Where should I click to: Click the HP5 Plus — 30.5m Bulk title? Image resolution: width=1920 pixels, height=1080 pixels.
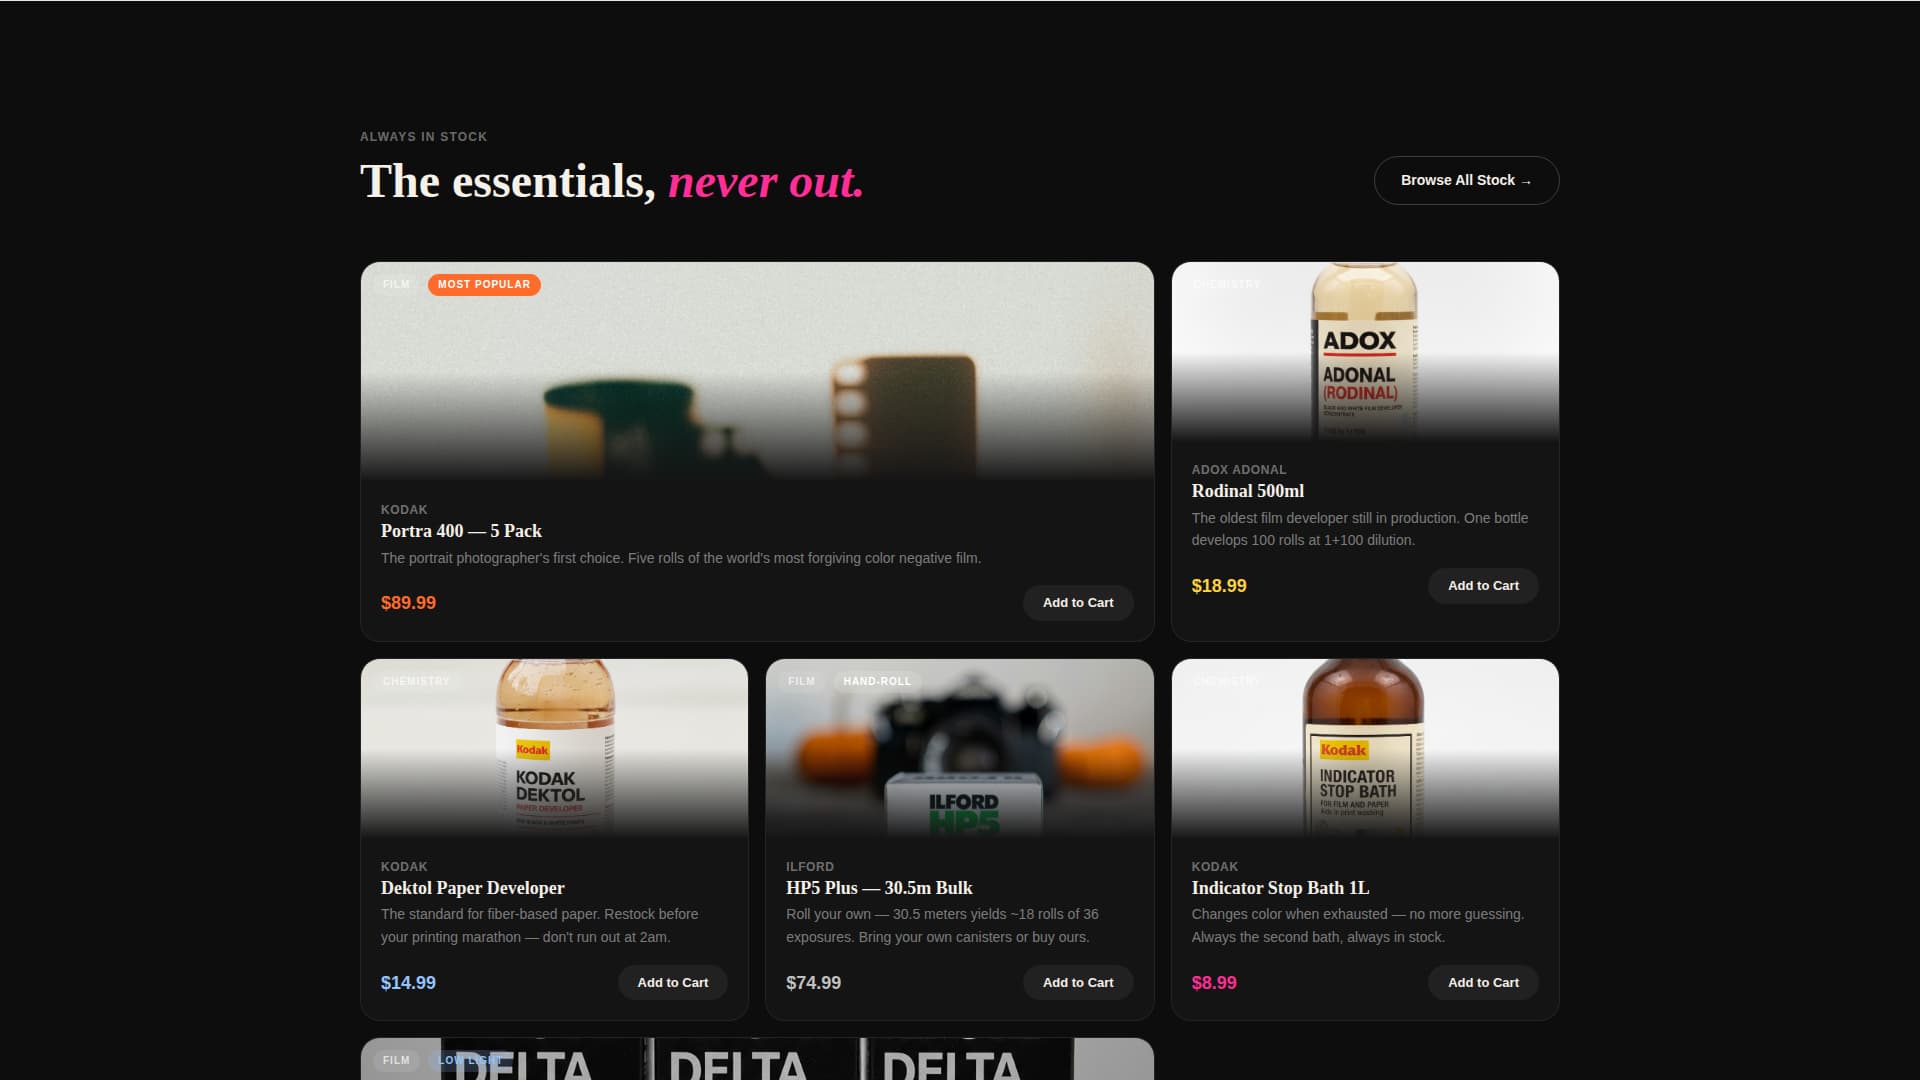tap(879, 888)
